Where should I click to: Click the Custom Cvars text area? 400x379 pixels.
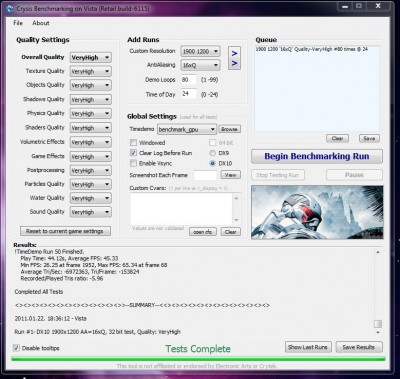[181, 209]
